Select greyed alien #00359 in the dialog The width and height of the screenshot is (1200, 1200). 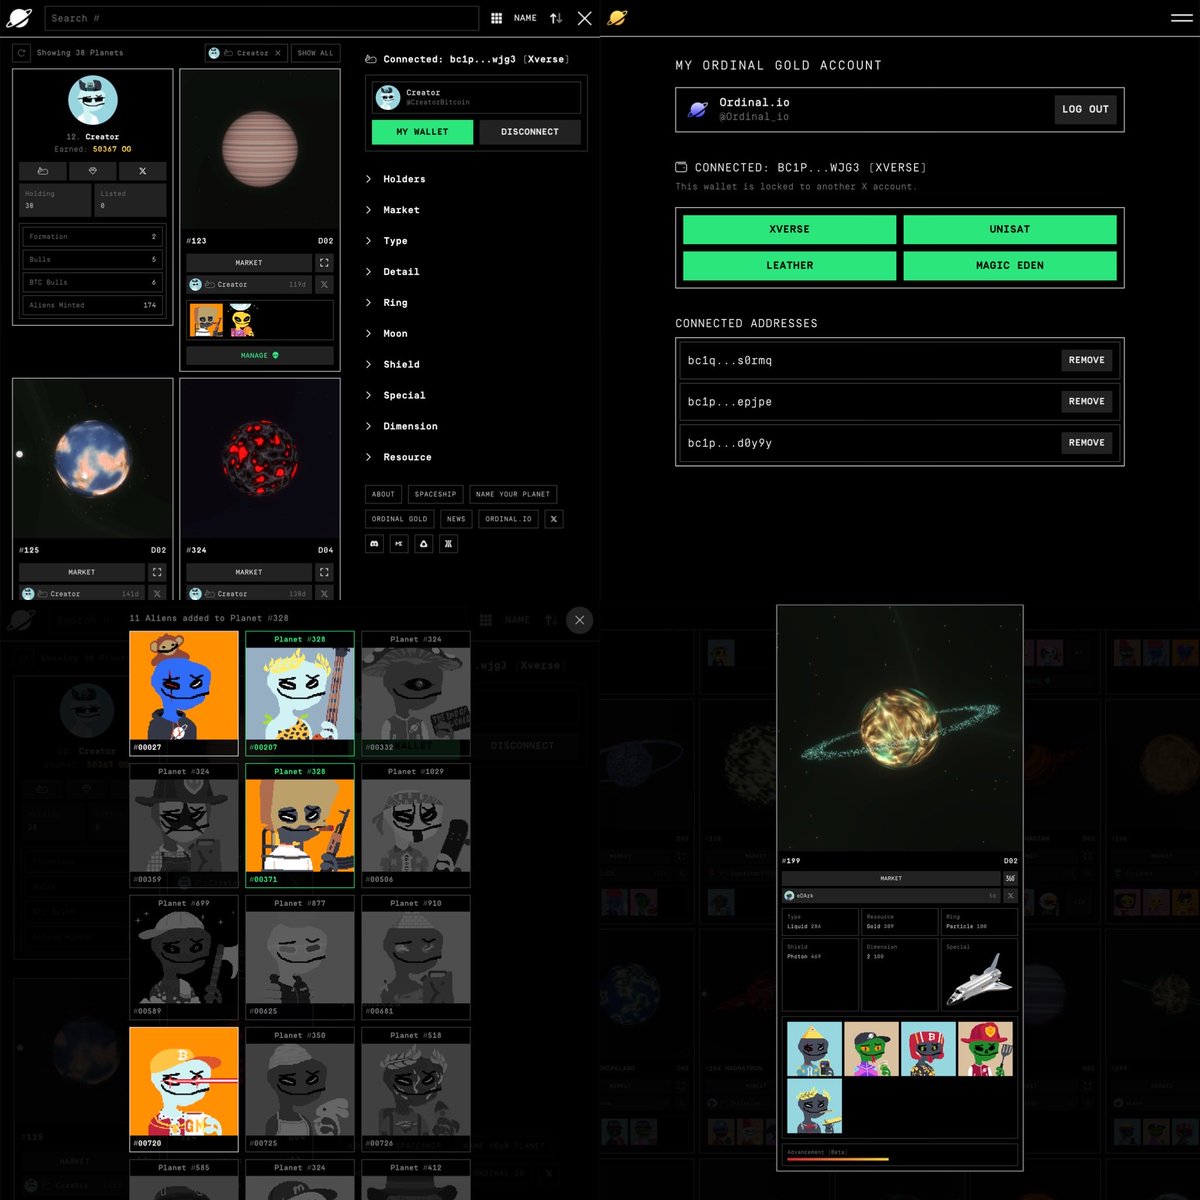coord(184,825)
